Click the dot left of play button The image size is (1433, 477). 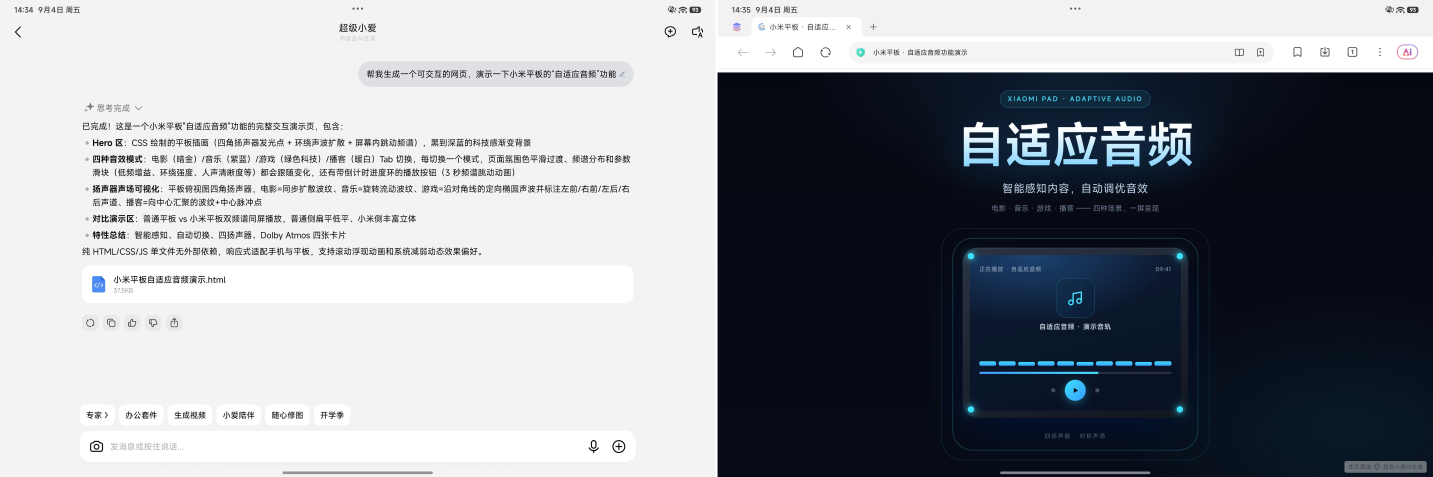point(1053,390)
